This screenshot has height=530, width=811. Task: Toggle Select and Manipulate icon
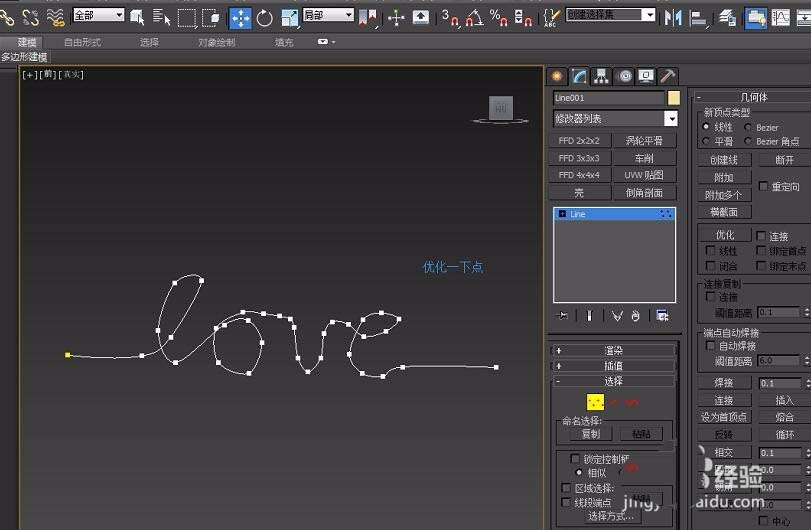[x=396, y=18]
